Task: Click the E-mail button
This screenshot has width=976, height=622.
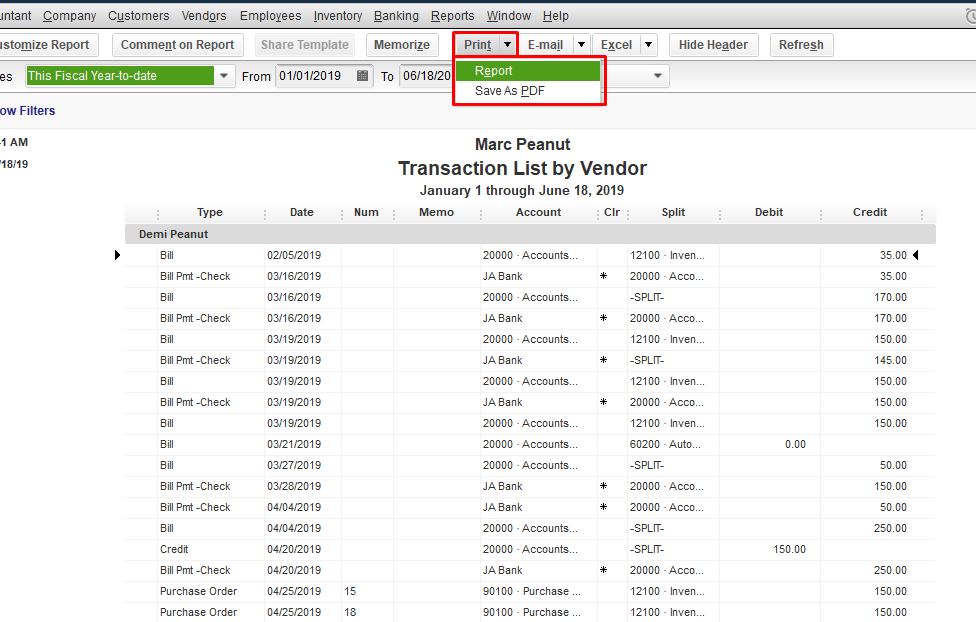Action: [x=545, y=45]
